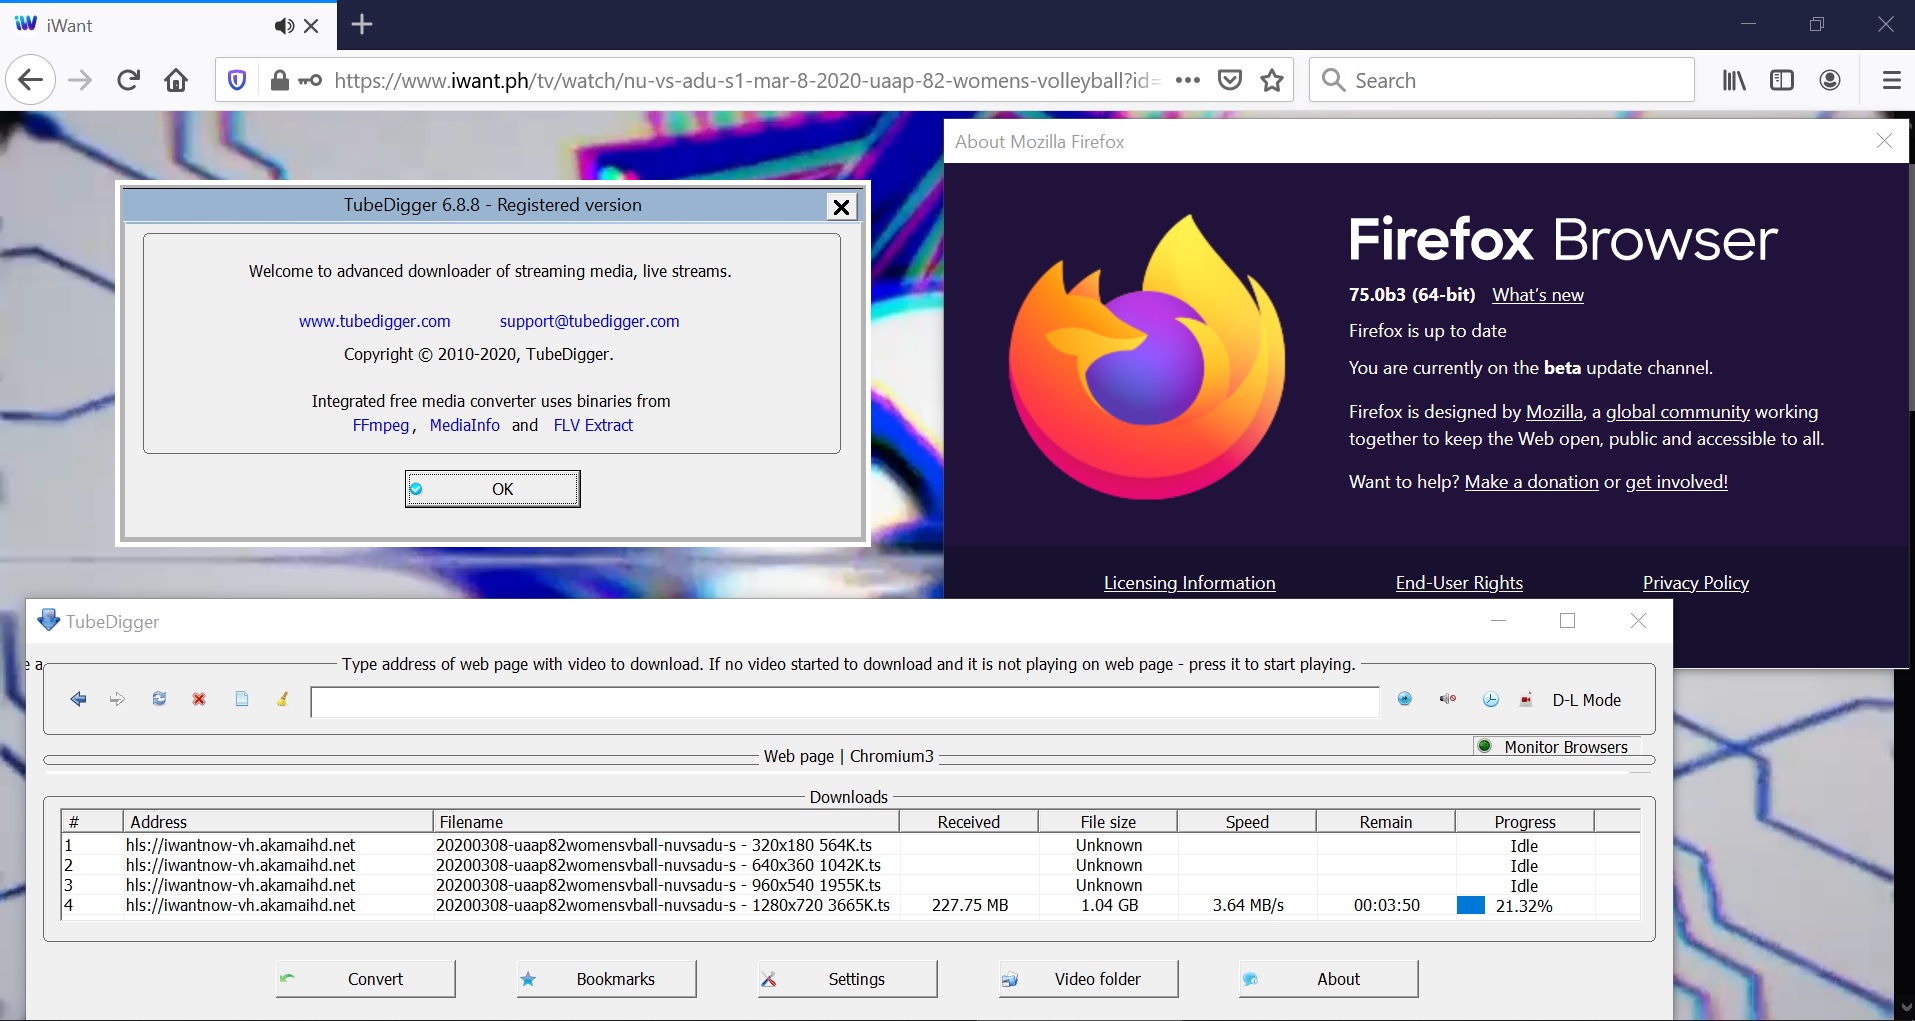
Task: Select download row 3 960x540 1955K.ts
Action: click(850, 885)
